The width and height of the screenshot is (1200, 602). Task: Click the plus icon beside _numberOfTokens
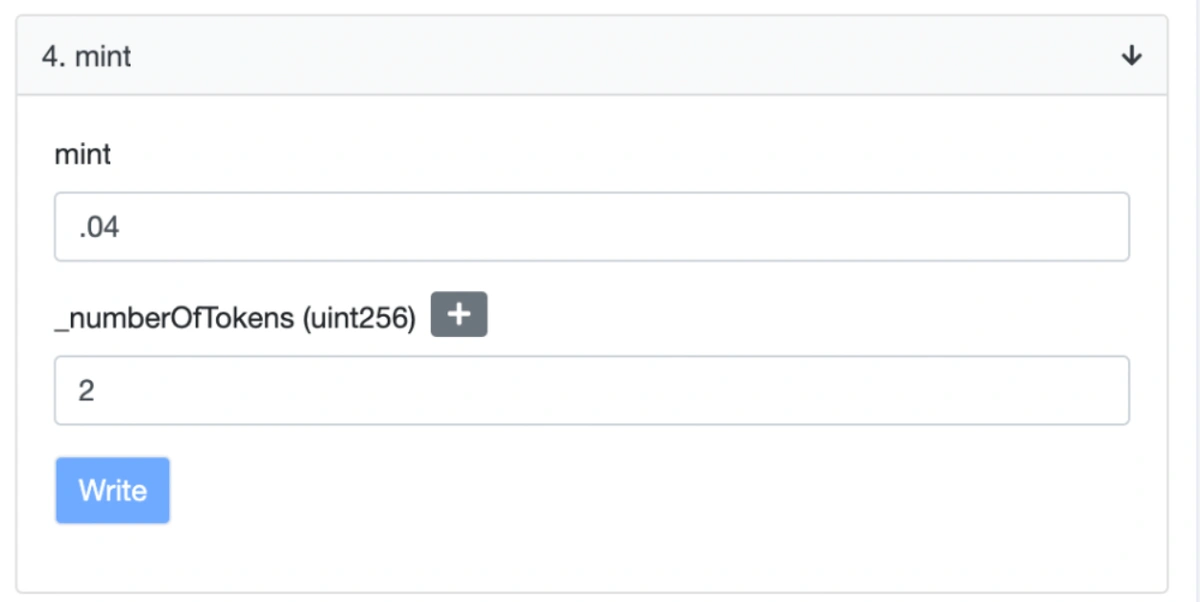(459, 315)
